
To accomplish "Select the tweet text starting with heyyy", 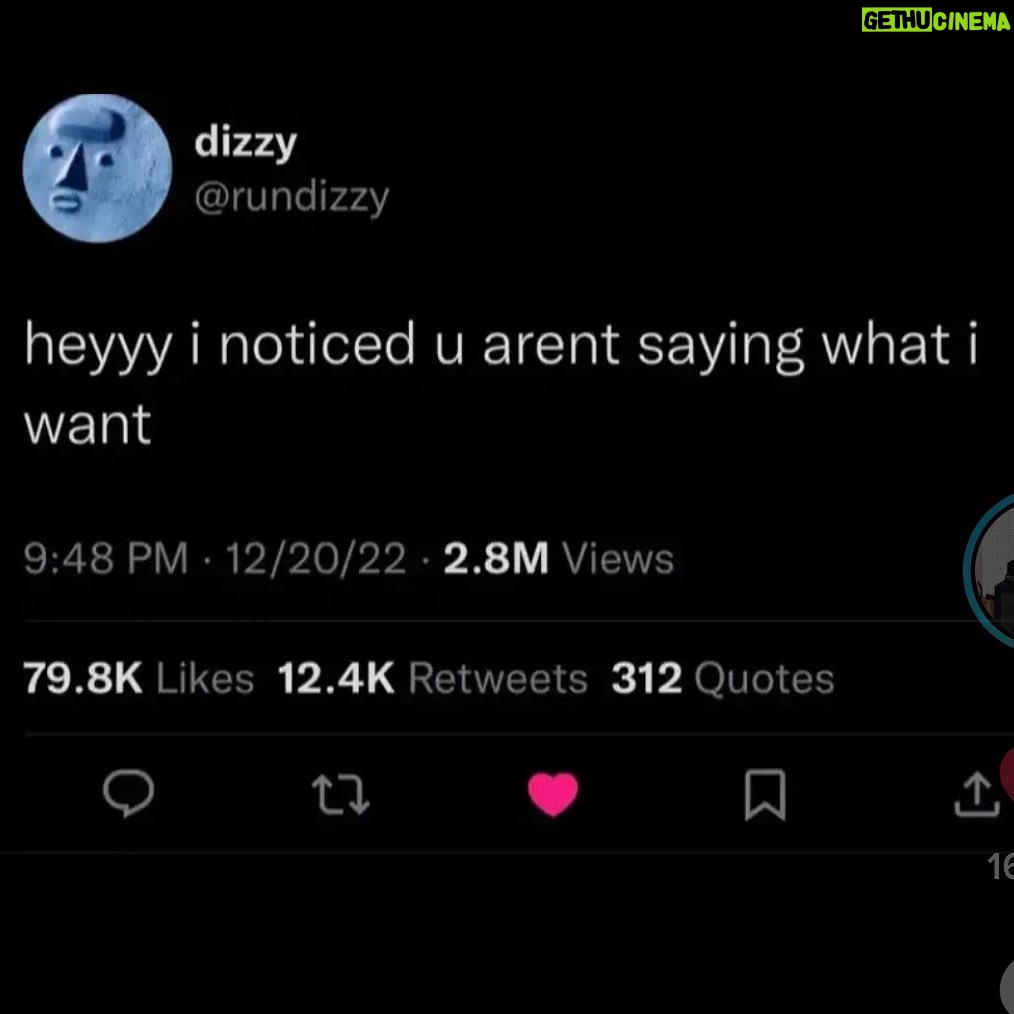I will click(x=501, y=383).
